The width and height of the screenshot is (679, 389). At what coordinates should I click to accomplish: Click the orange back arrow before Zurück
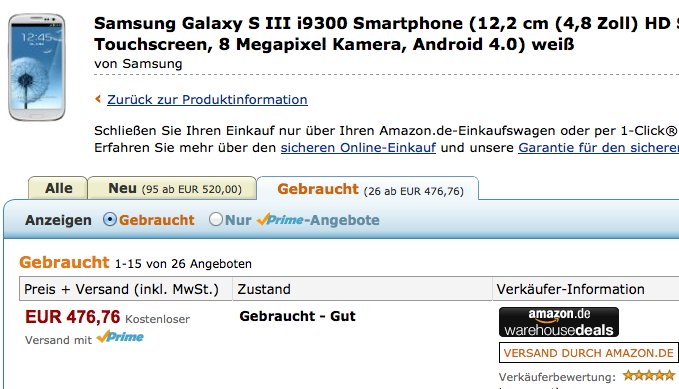pos(98,99)
